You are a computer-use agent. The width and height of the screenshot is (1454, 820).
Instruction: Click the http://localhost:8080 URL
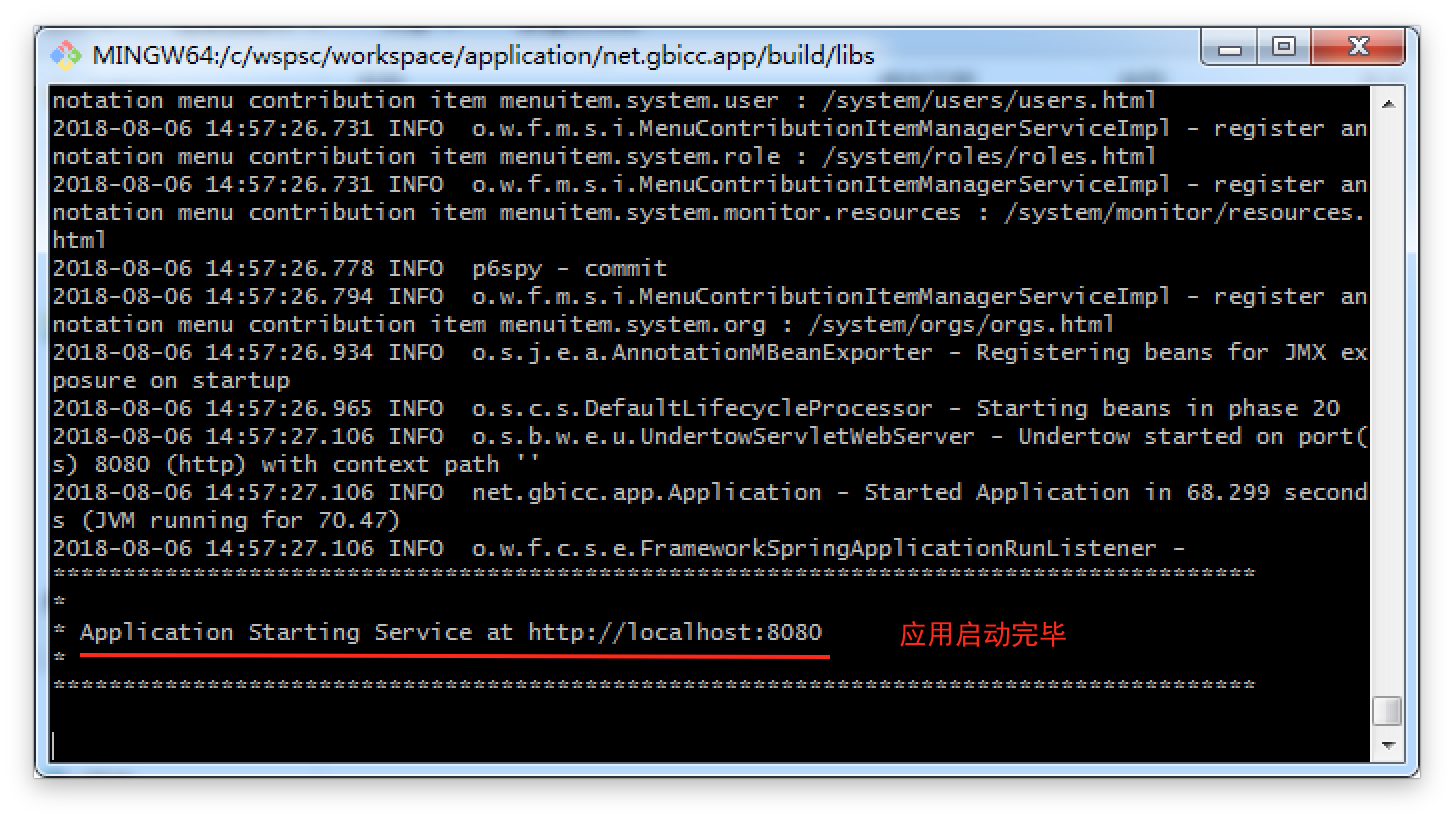coord(675,632)
